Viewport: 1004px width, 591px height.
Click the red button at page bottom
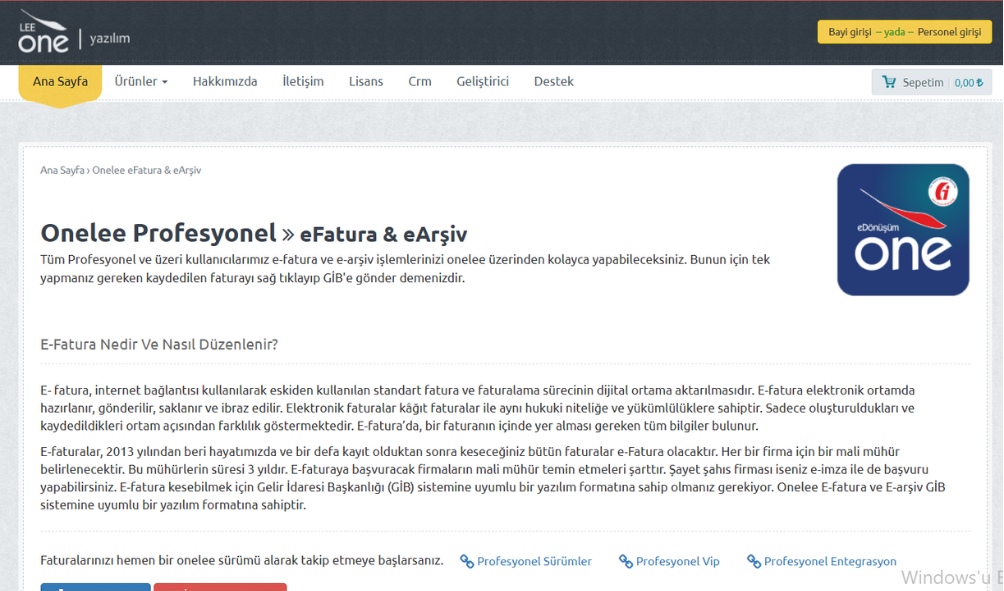click(x=220, y=587)
